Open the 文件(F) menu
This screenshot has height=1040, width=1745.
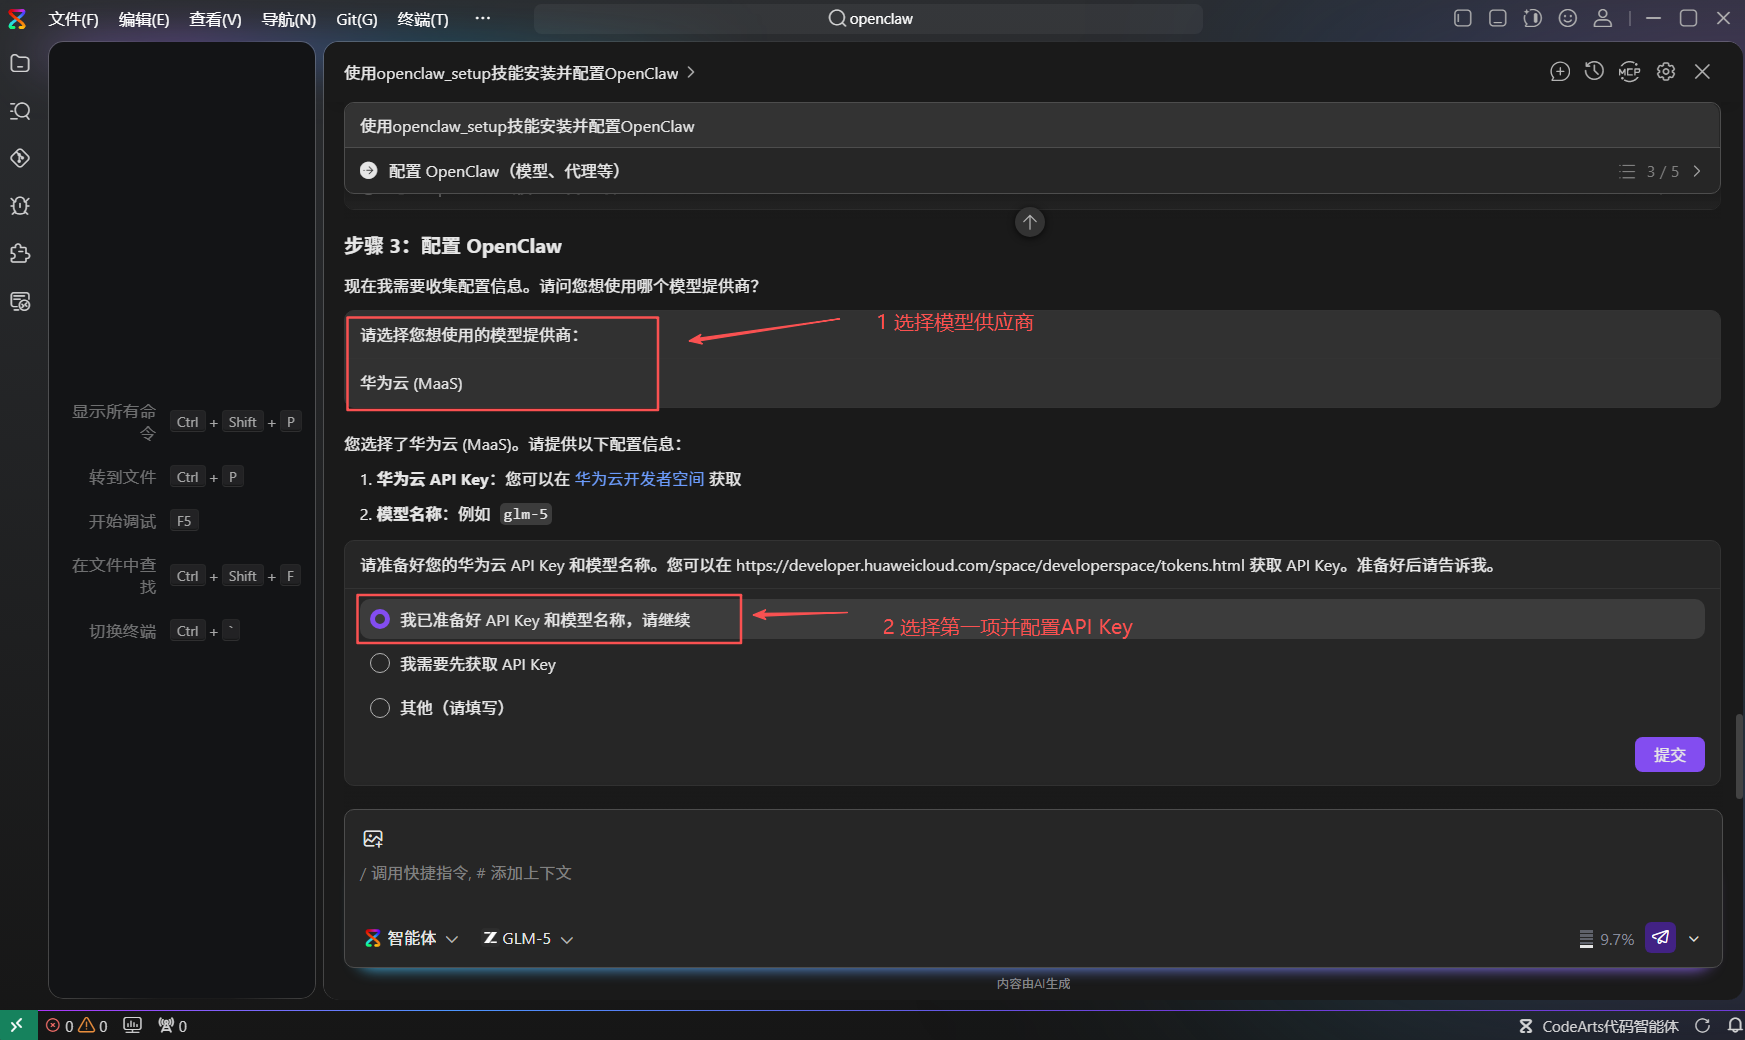[73, 19]
